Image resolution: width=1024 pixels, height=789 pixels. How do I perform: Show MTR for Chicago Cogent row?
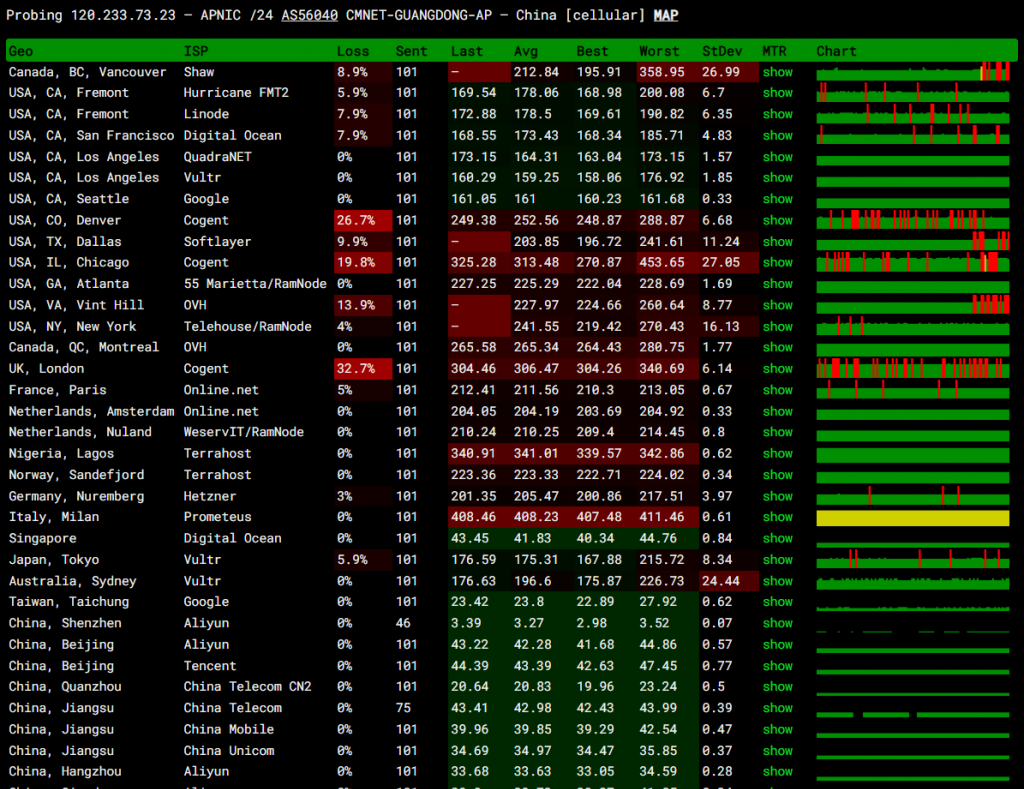click(777, 263)
